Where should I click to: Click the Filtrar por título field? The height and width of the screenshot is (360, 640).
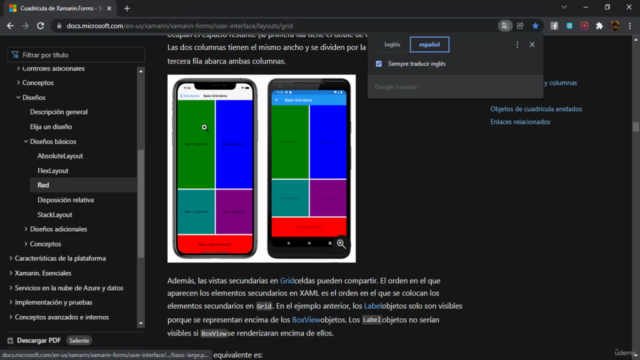pyautogui.click(x=76, y=55)
